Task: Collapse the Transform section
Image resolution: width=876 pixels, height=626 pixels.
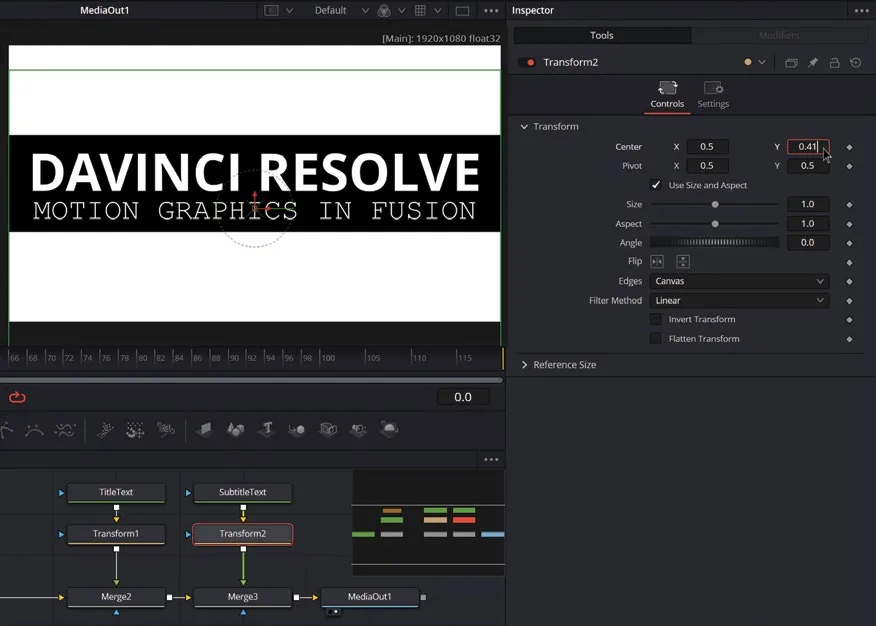Action: click(x=524, y=127)
